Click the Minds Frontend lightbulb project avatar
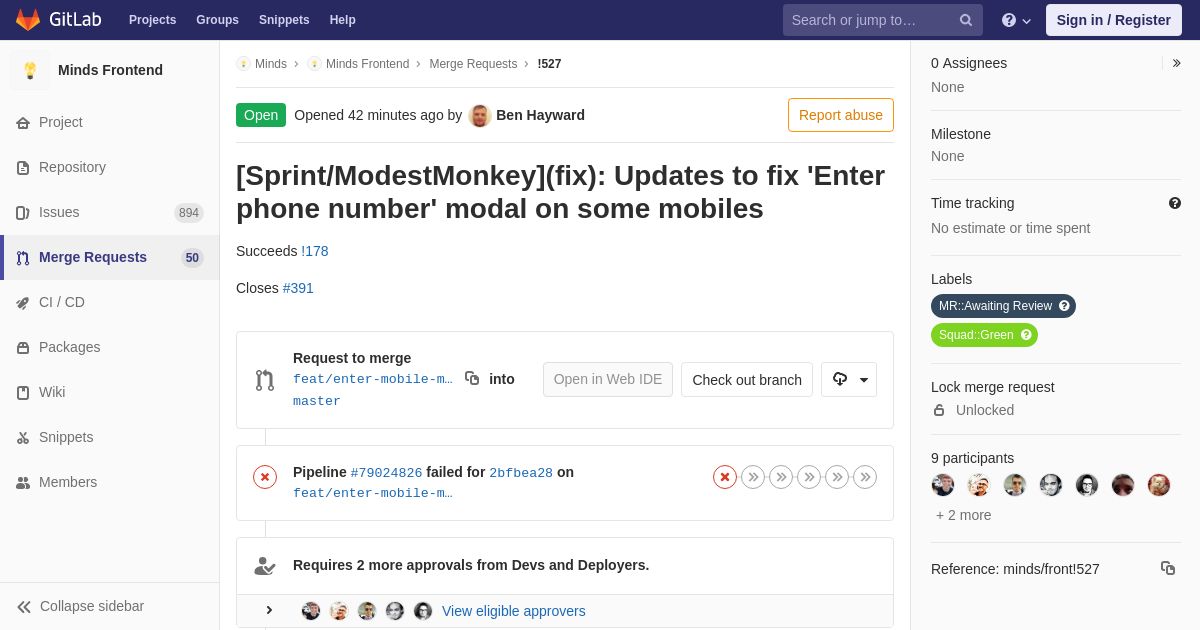 tap(30, 70)
